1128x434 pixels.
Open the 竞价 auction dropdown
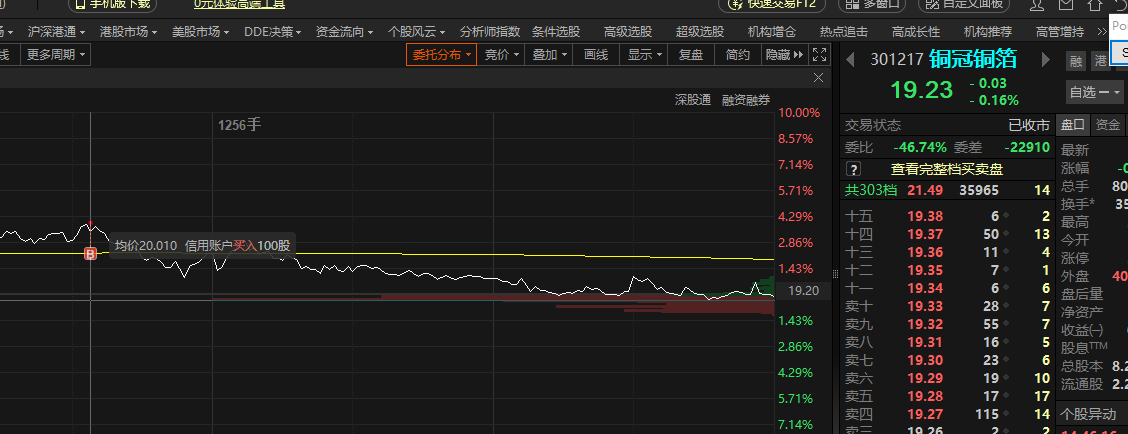tap(501, 55)
